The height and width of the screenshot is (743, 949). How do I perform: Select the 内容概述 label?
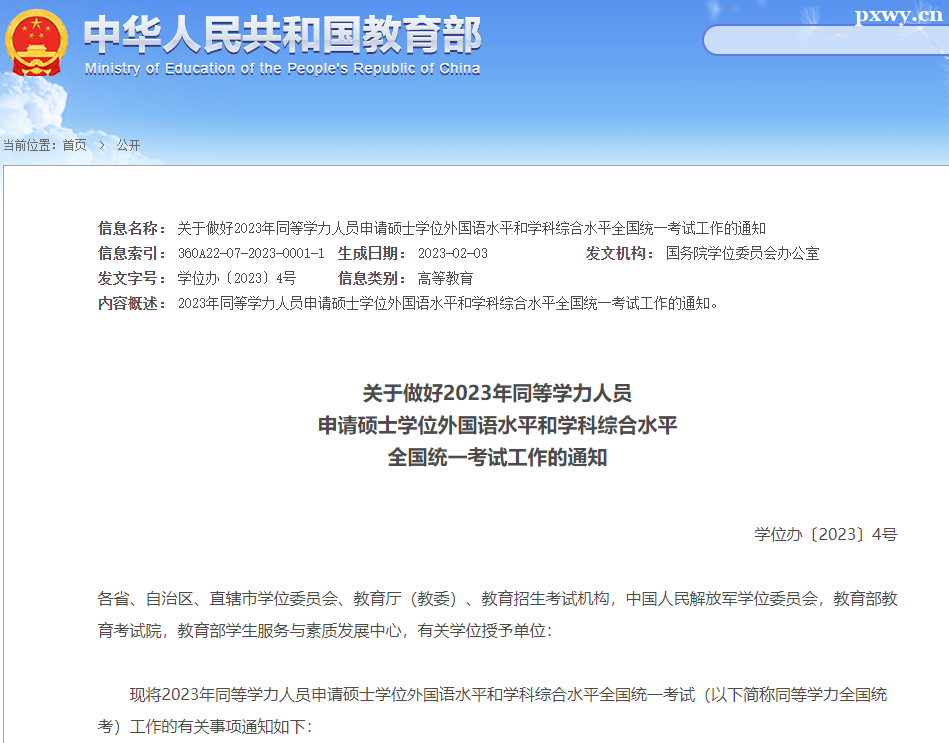(132, 303)
